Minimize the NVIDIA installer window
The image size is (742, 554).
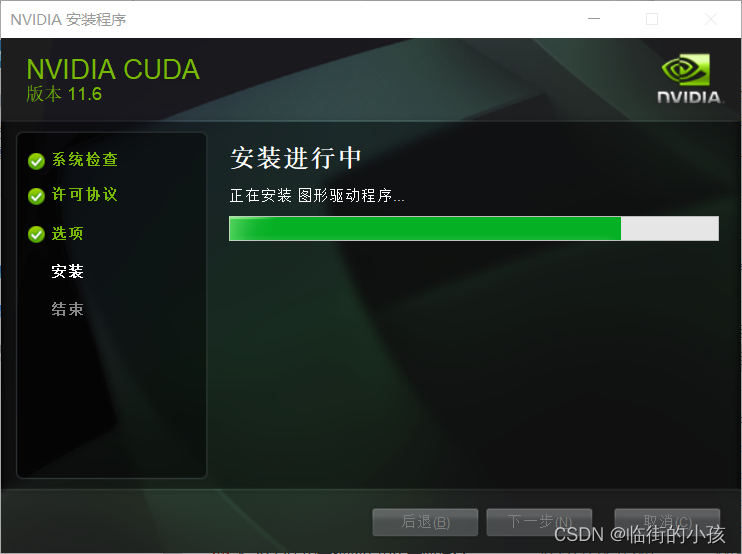[x=594, y=19]
